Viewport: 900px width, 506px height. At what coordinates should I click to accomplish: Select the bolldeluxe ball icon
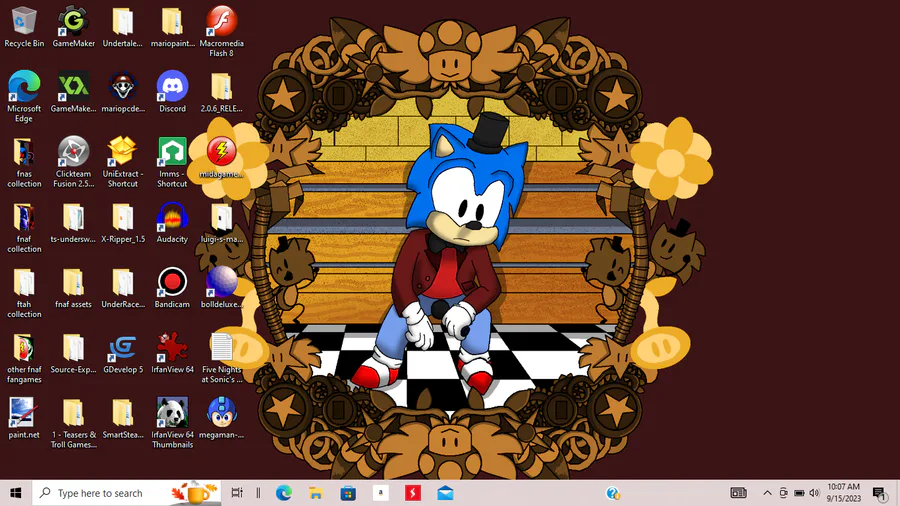tap(222, 288)
